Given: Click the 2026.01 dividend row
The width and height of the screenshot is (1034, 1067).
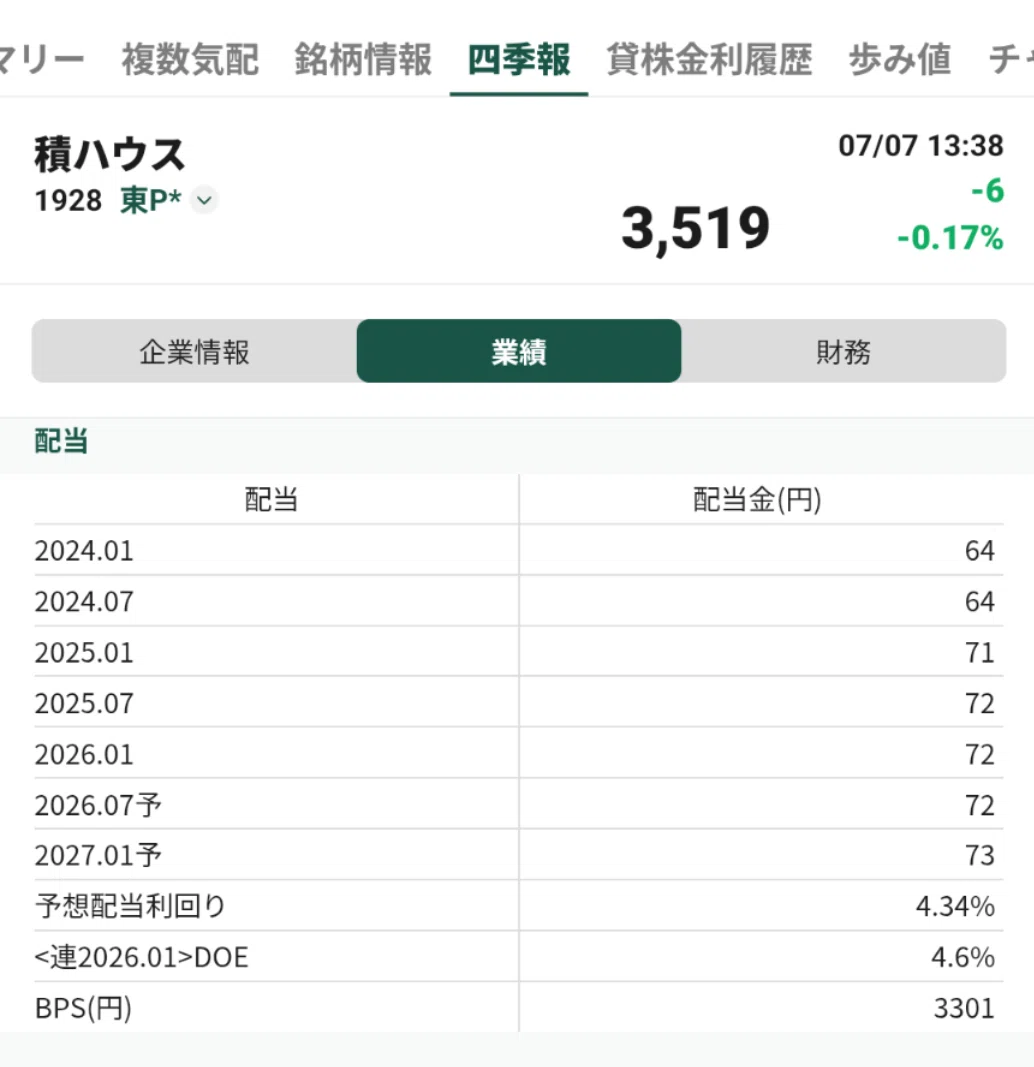Looking at the screenshot, I should click(519, 753).
